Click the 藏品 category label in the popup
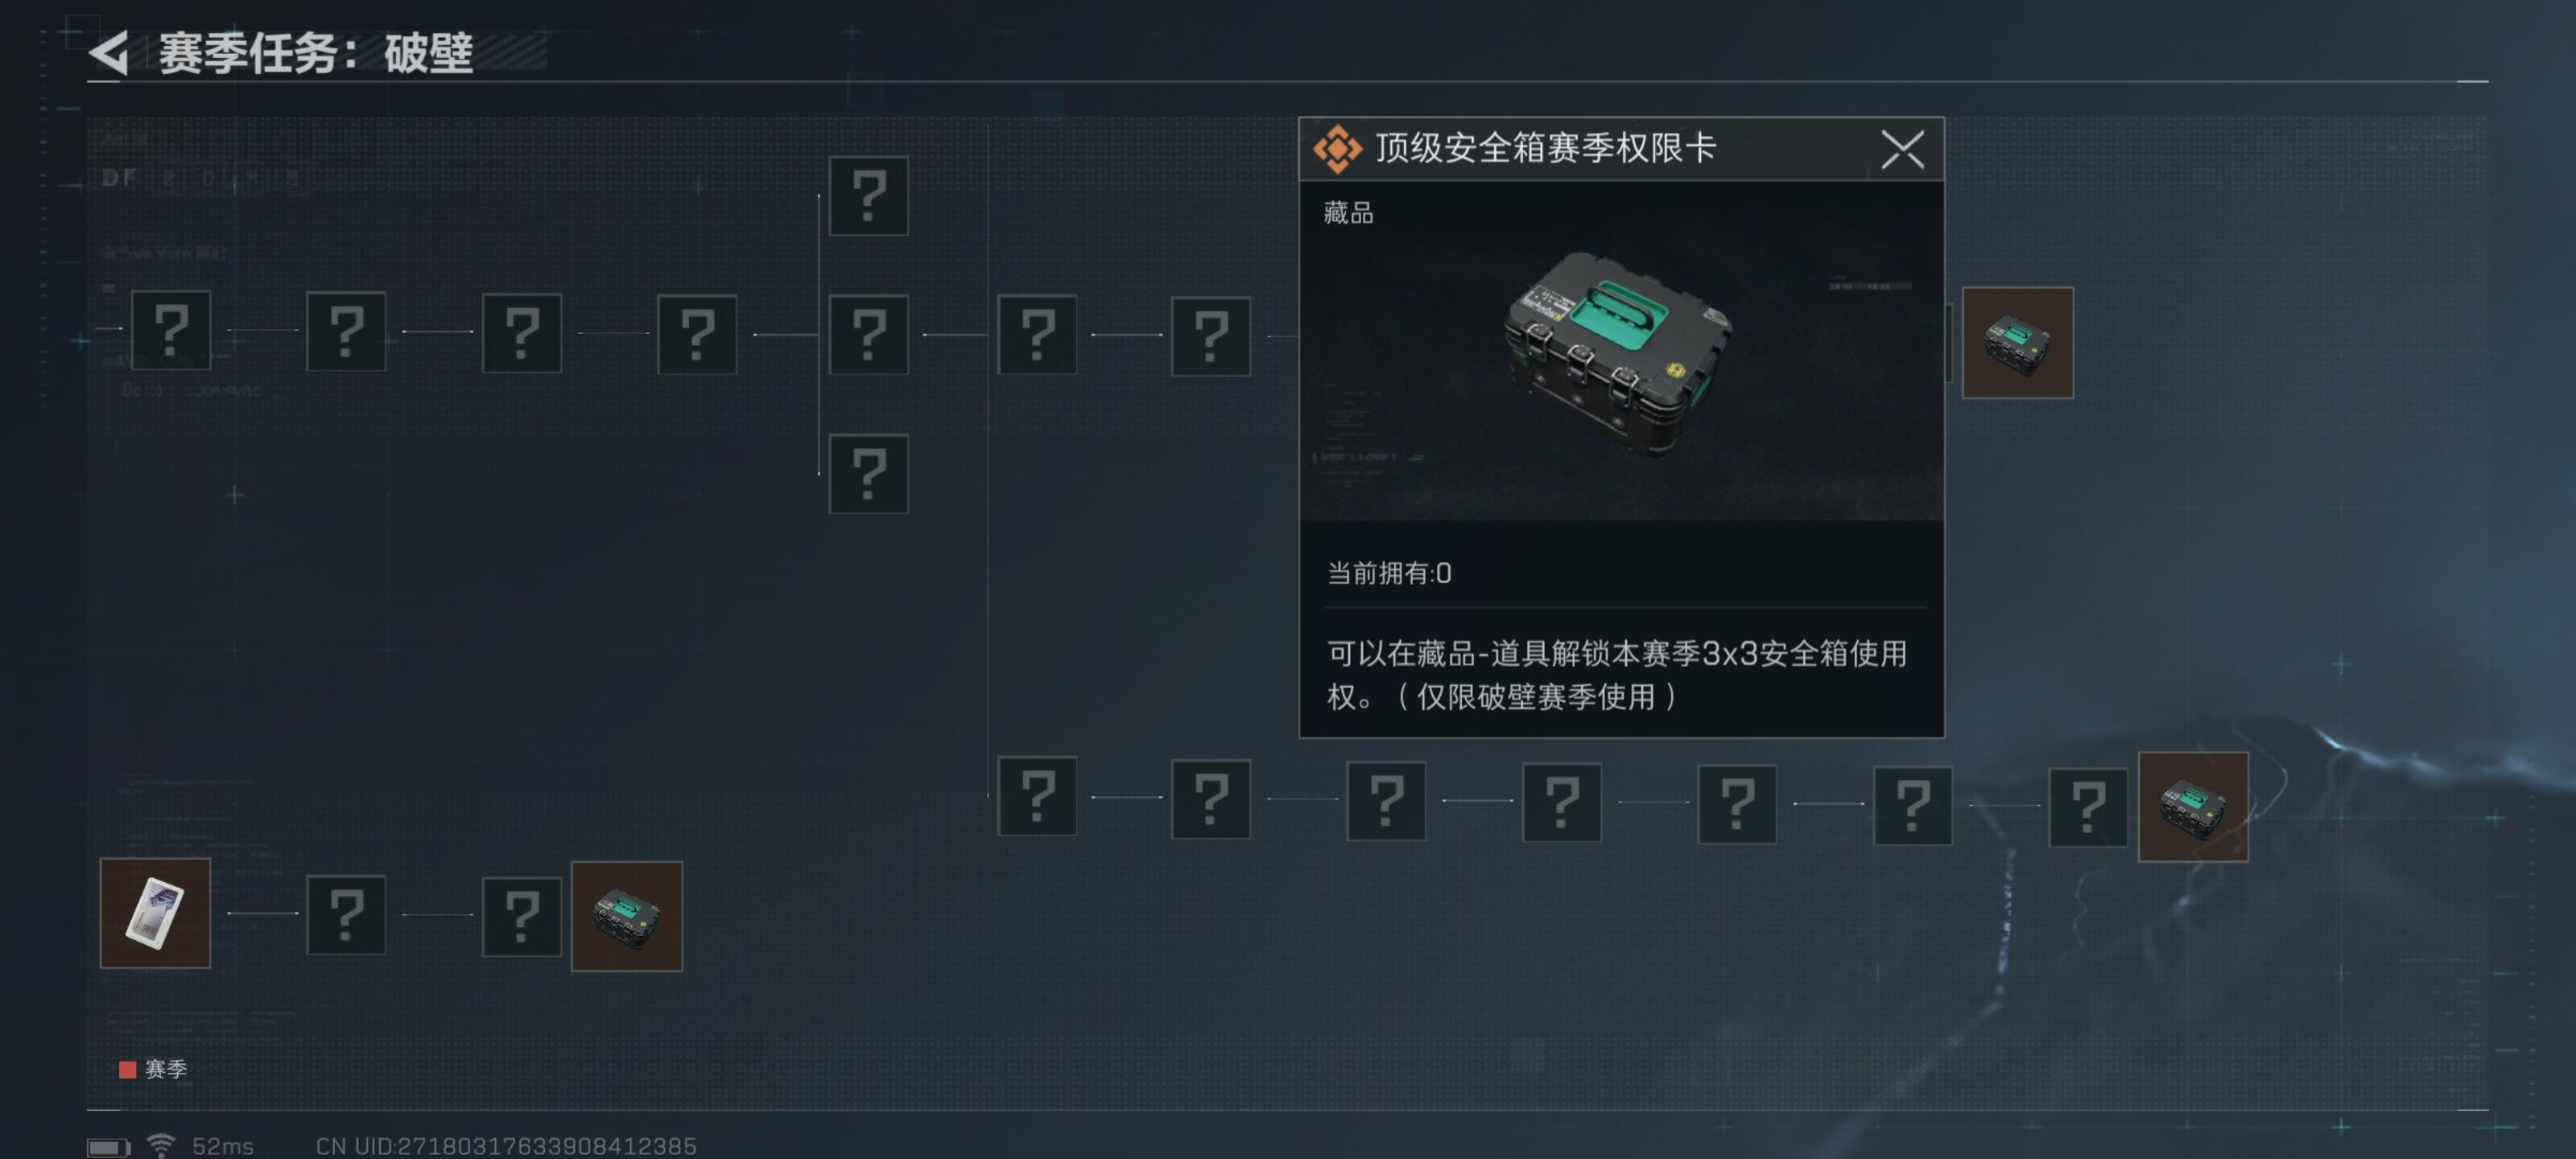 (x=1347, y=212)
